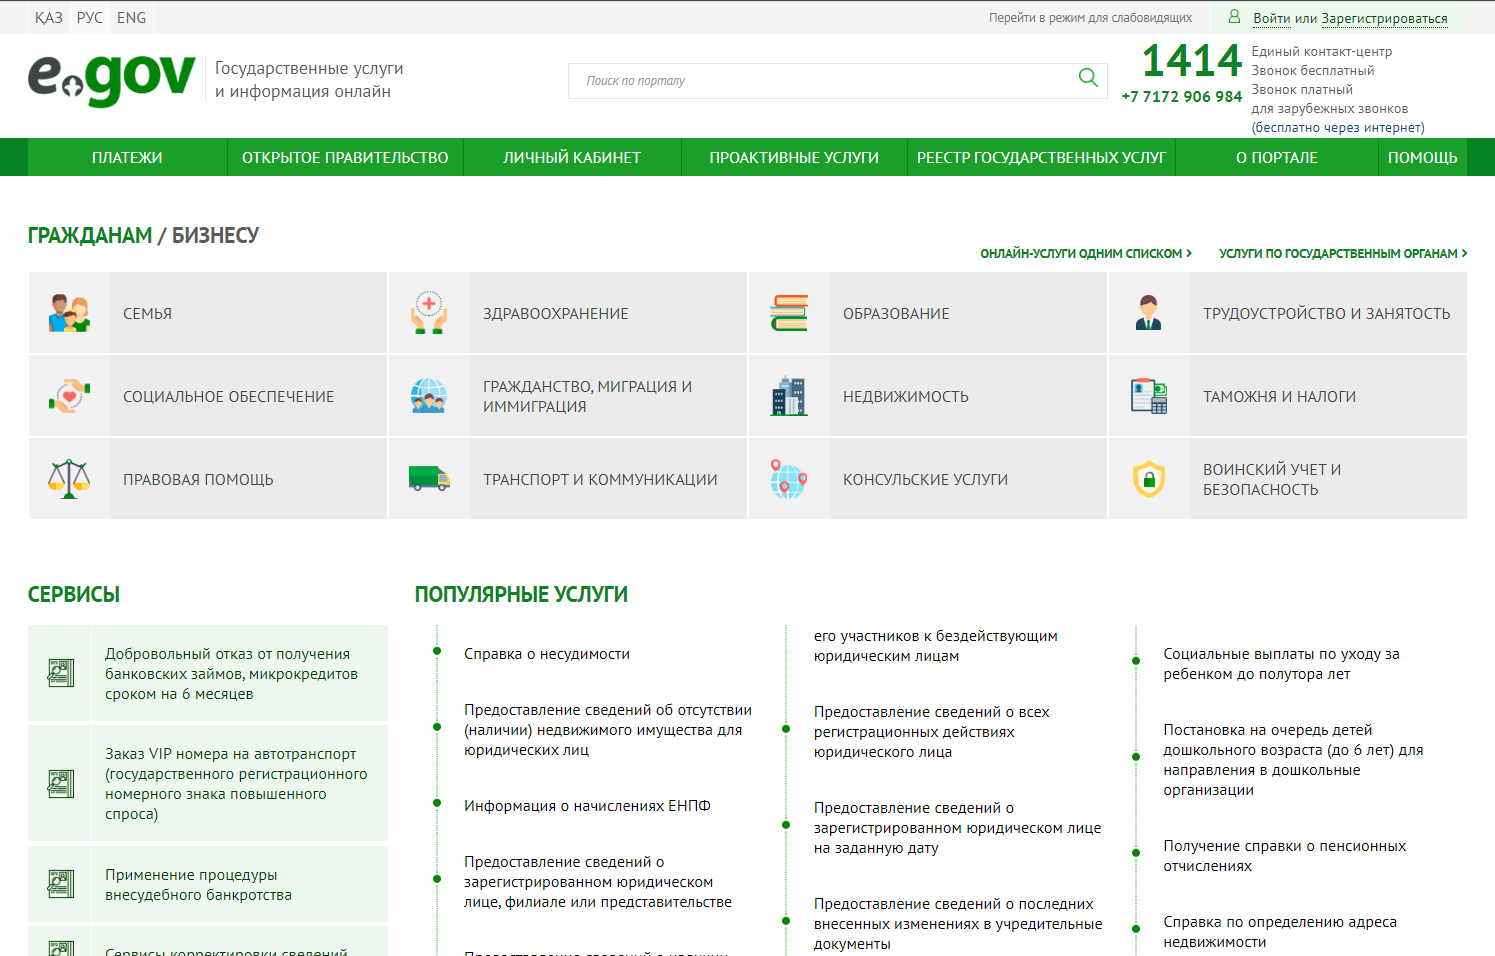Click the search magnifier icon
Image resolution: width=1495 pixels, height=956 pixels.
coord(1088,78)
